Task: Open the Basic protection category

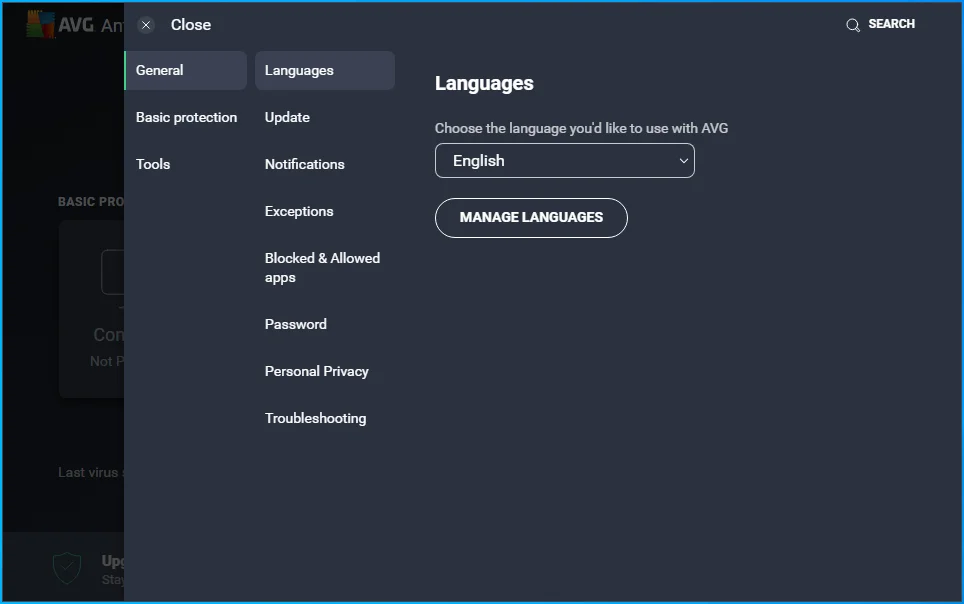Action: (186, 117)
